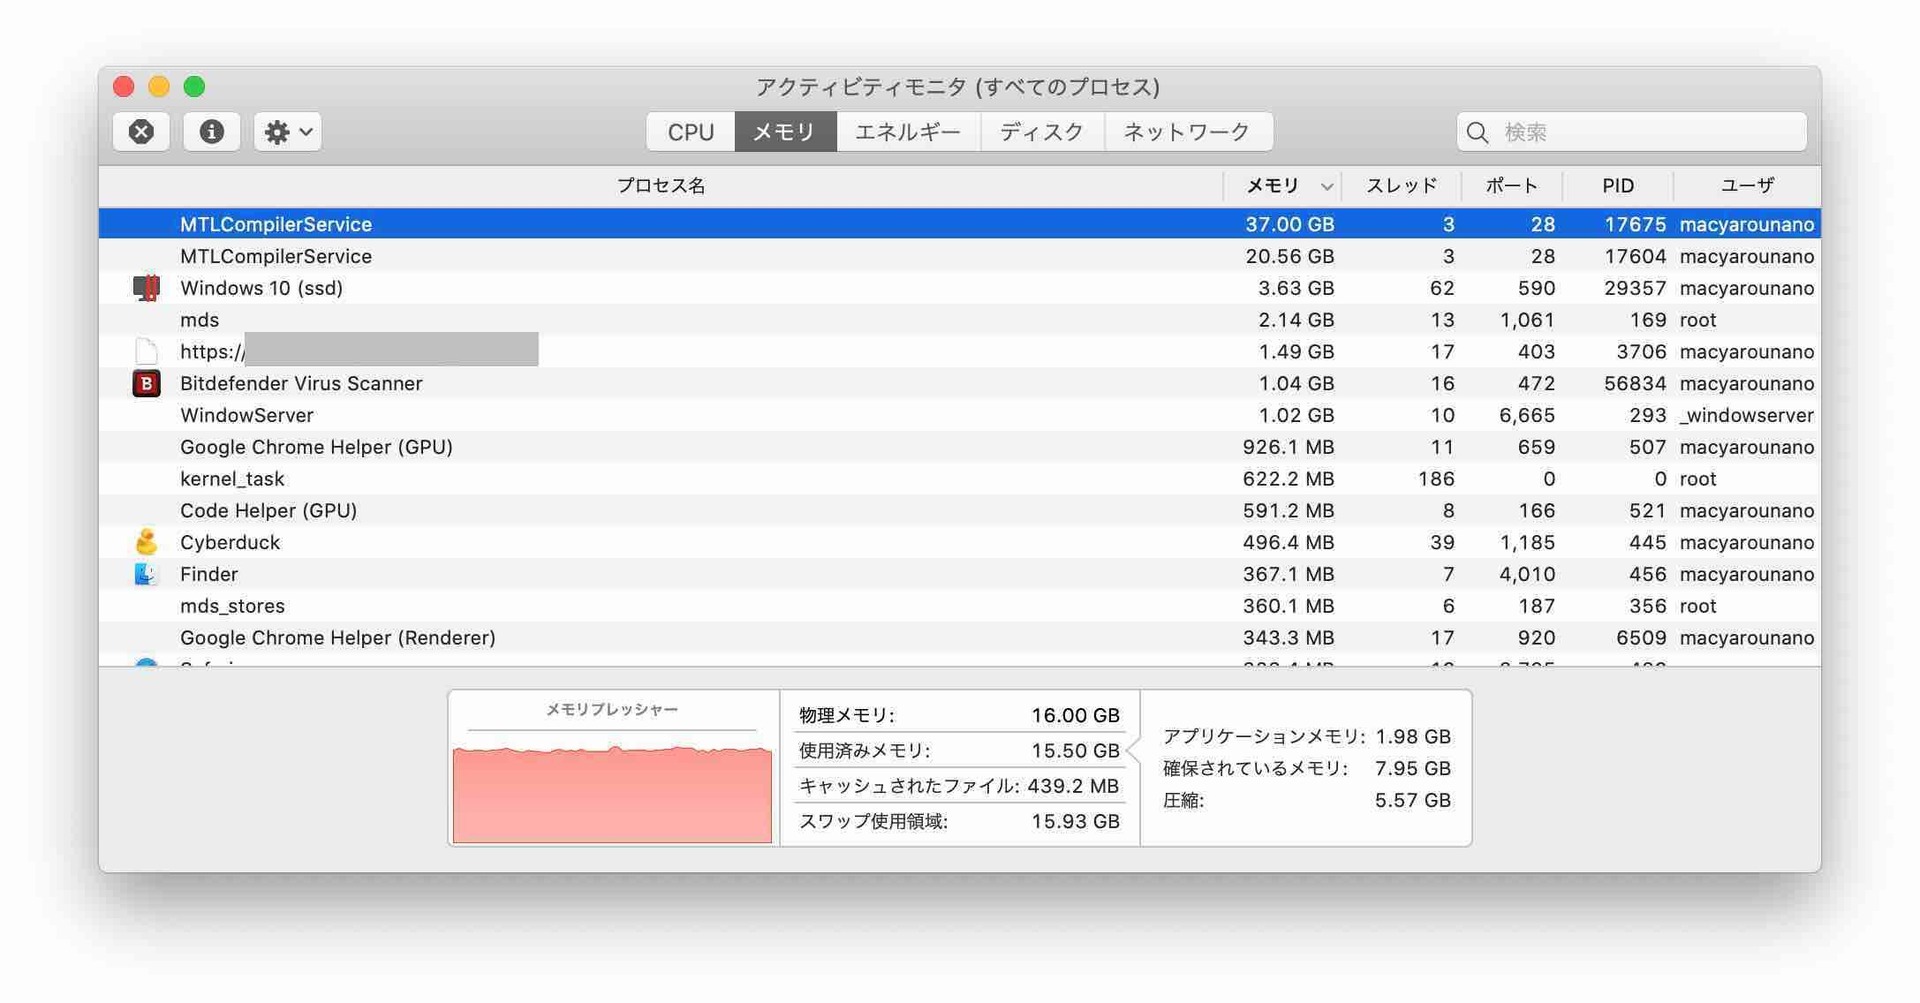The image size is (1920, 1003).
Task: Select Code Helper (GPU) process row
Action: click(960, 510)
